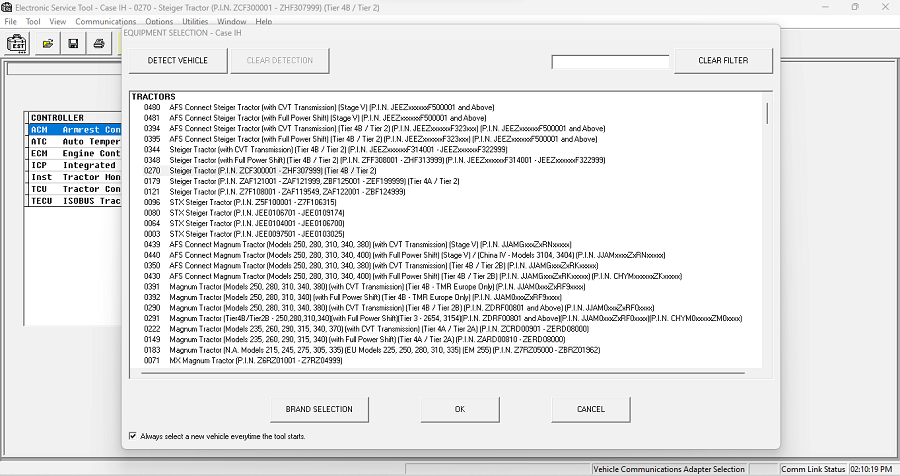Toggle 'Always select a new vehicle' checkbox
Image resolution: width=900 pixels, height=476 pixels.
(x=133, y=436)
